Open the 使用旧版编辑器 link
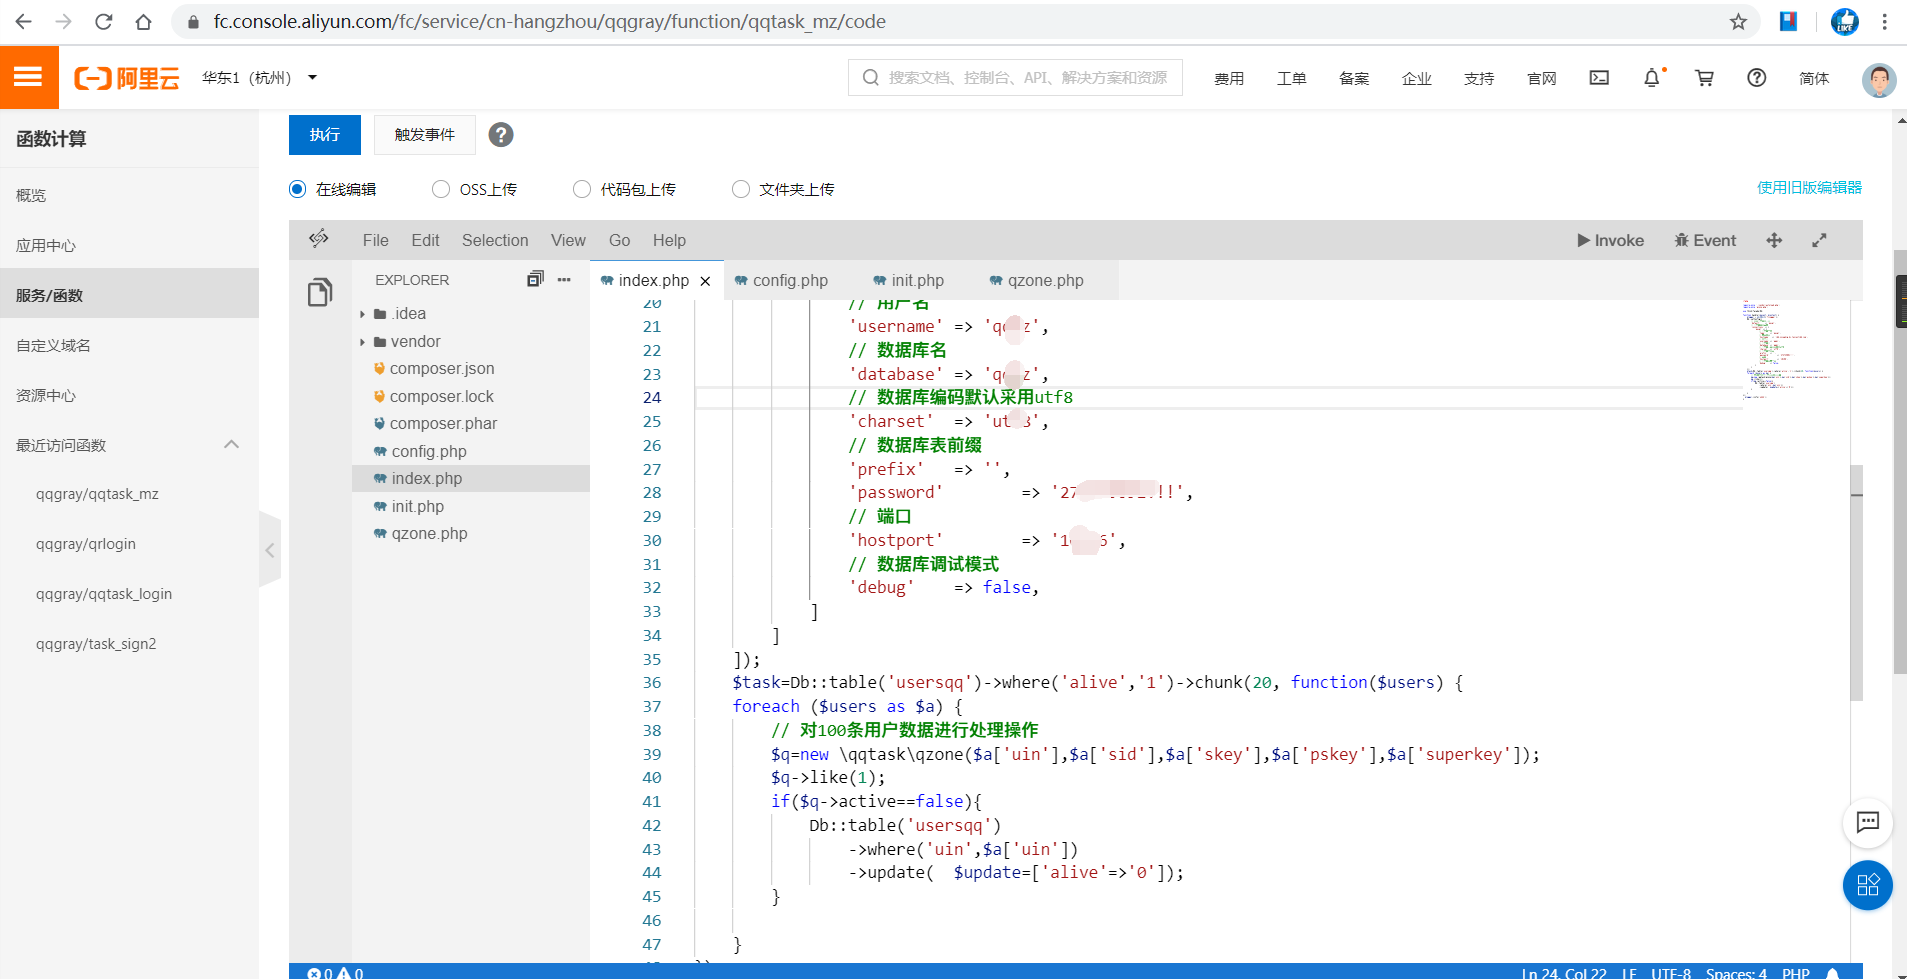Image resolution: width=1907 pixels, height=979 pixels. (x=1809, y=187)
